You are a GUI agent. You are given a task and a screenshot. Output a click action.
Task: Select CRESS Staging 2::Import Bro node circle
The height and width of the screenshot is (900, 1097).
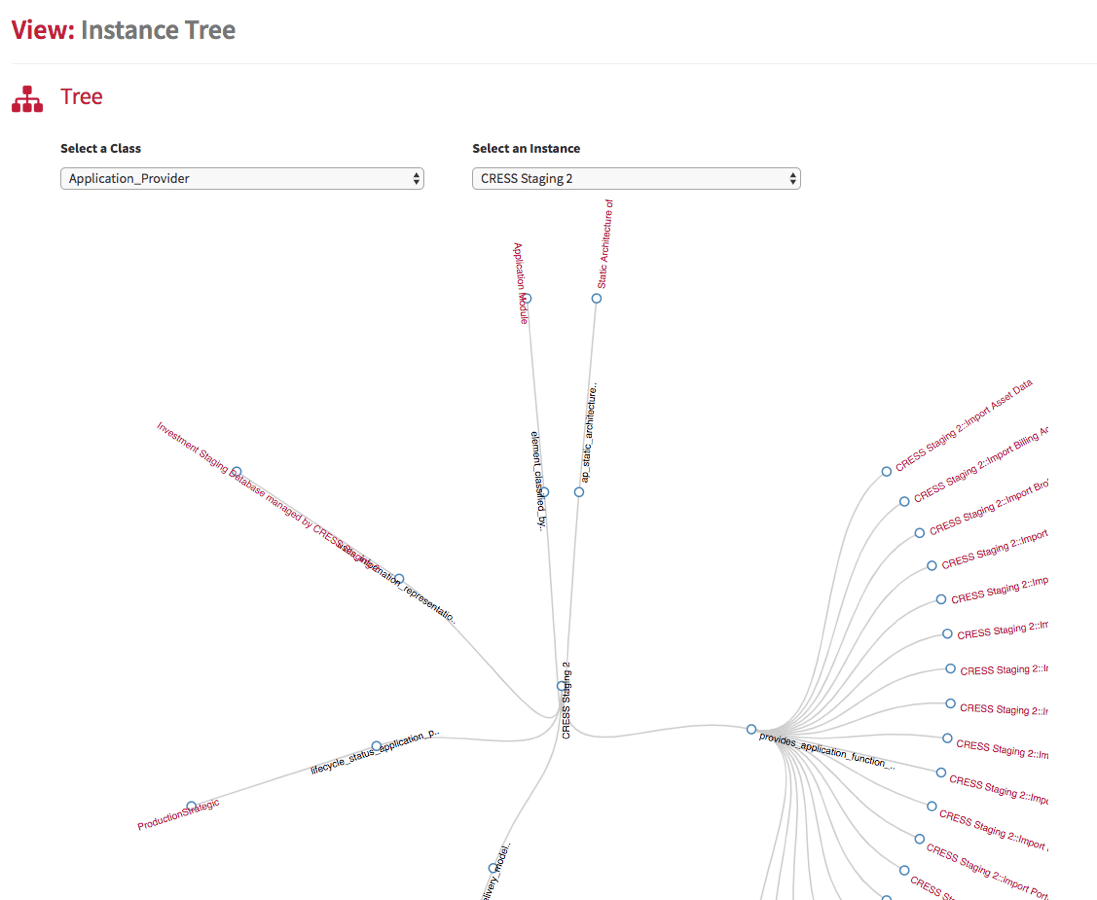click(x=919, y=533)
